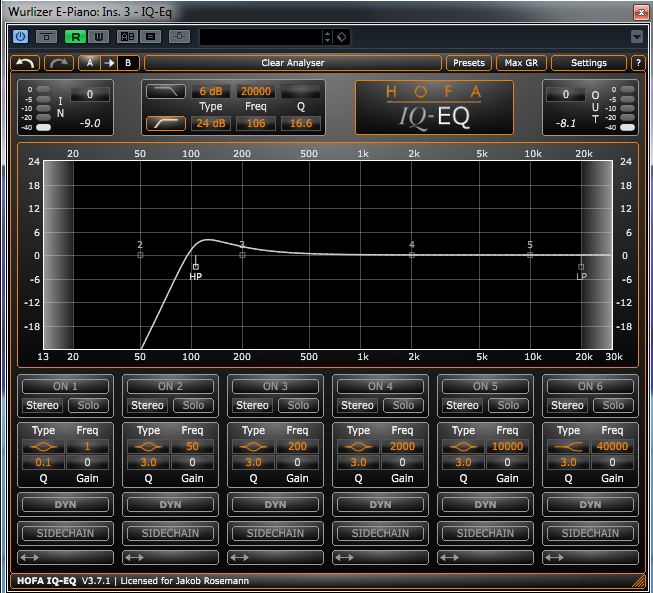Enable automation Read (R) button
The width and height of the screenshot is (653, 593).
(x=76, y=37)
